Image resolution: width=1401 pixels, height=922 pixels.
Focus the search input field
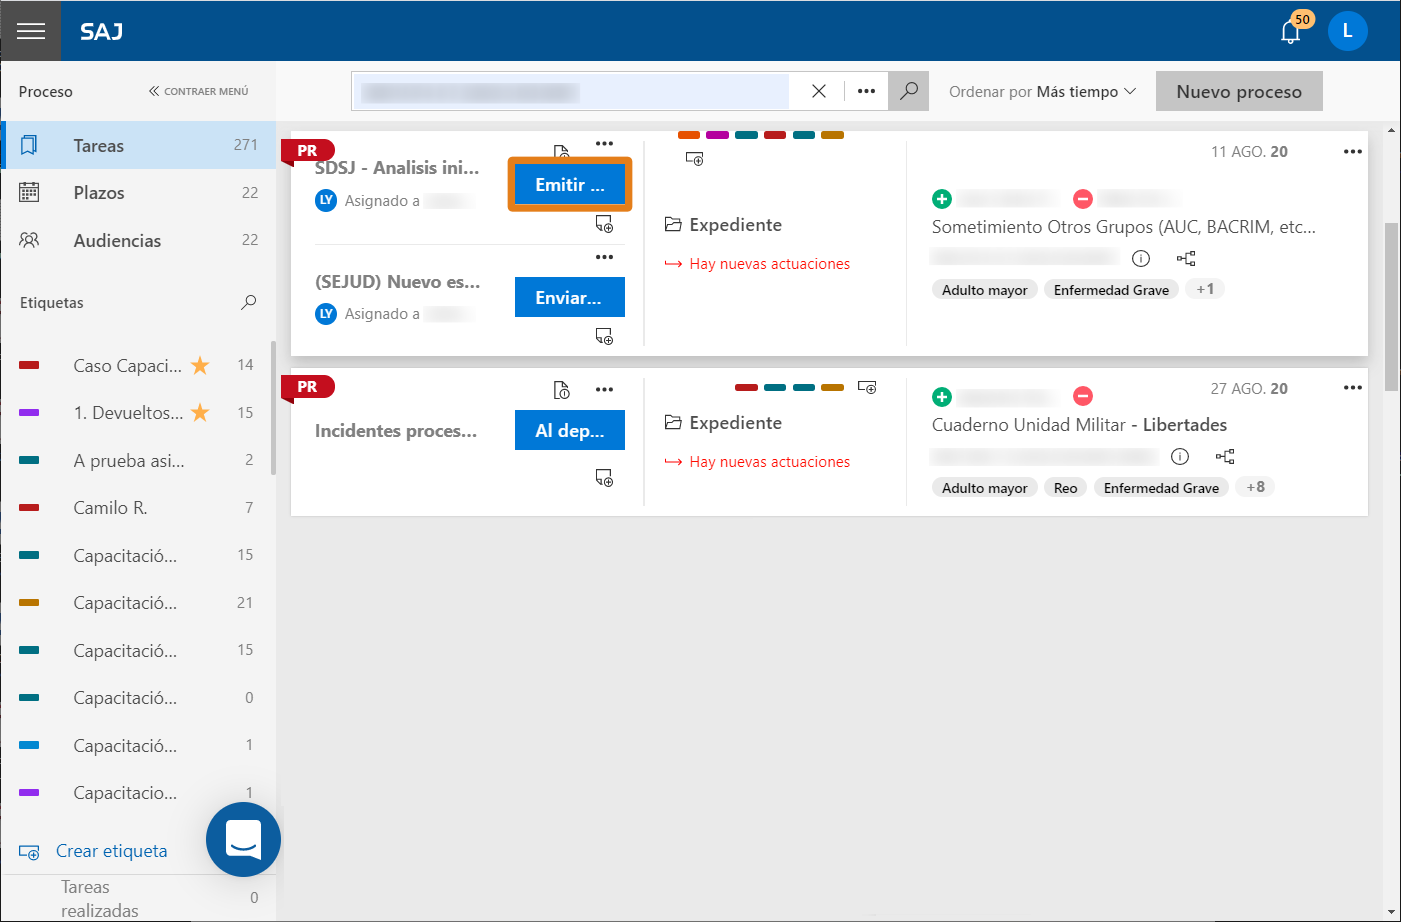(x=571, y=91)
